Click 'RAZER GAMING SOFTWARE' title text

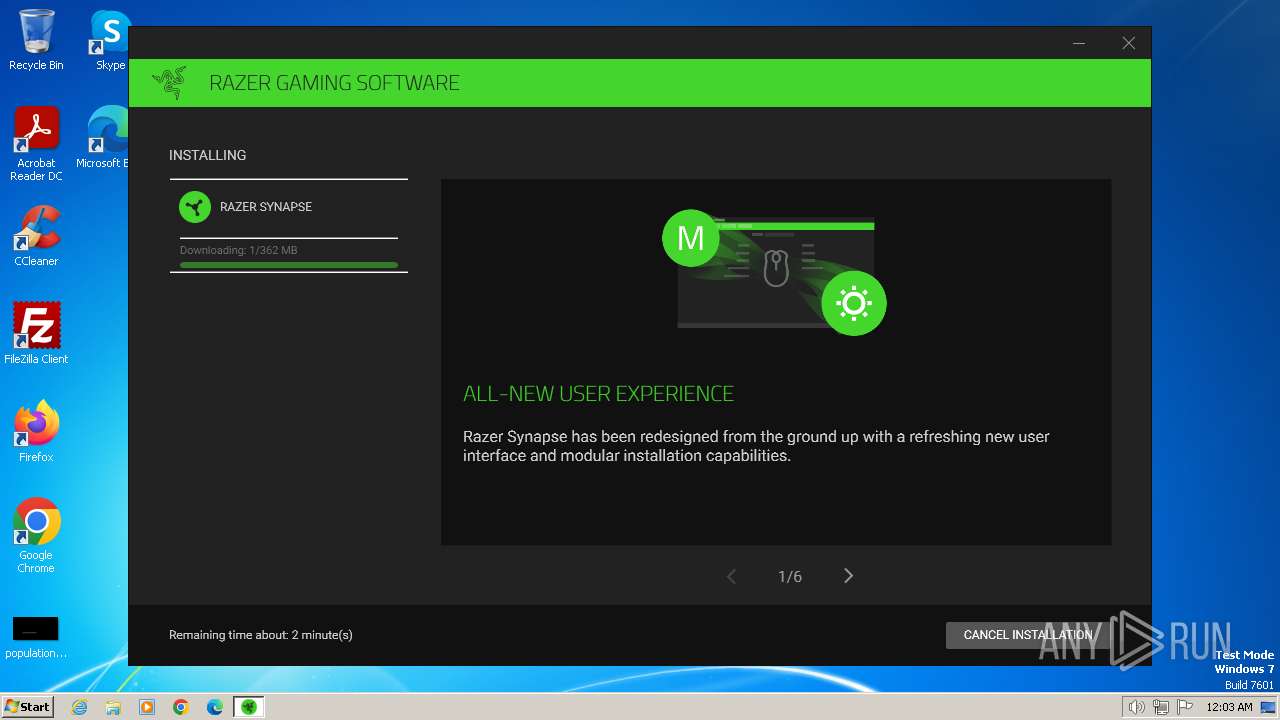coord(334,83)
